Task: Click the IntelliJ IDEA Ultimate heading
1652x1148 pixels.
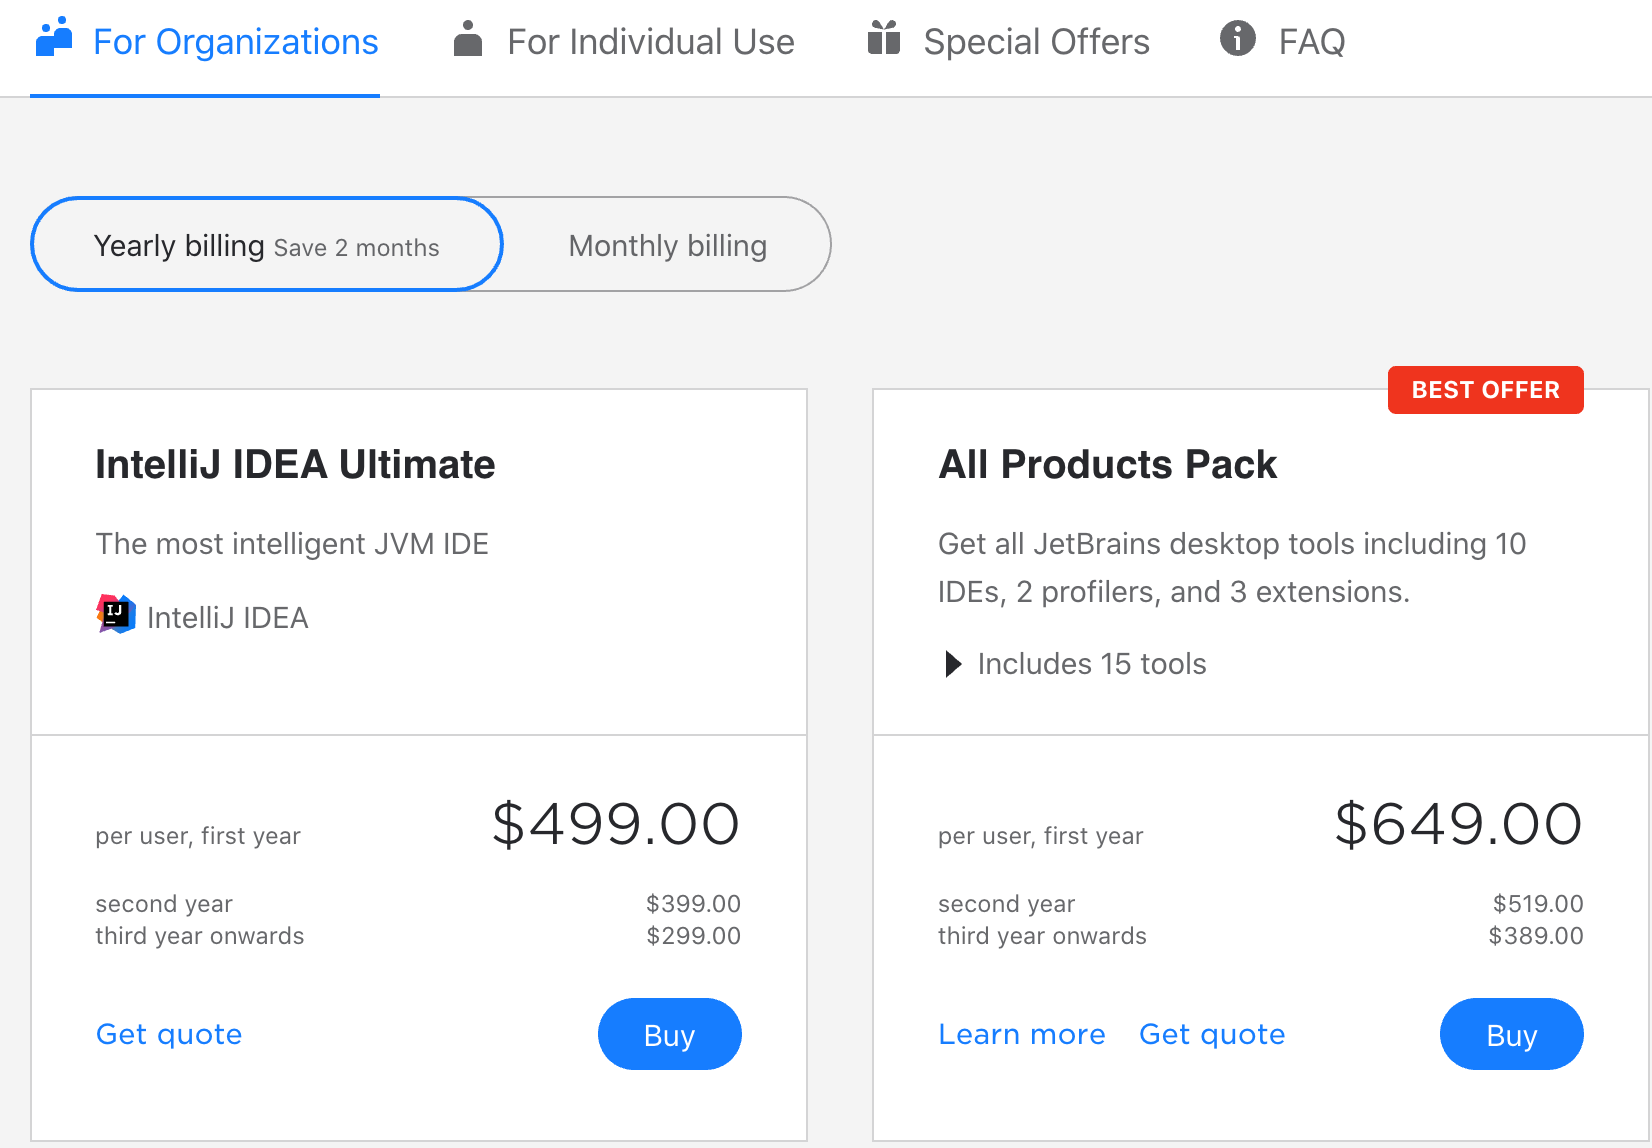Action: 295,465
